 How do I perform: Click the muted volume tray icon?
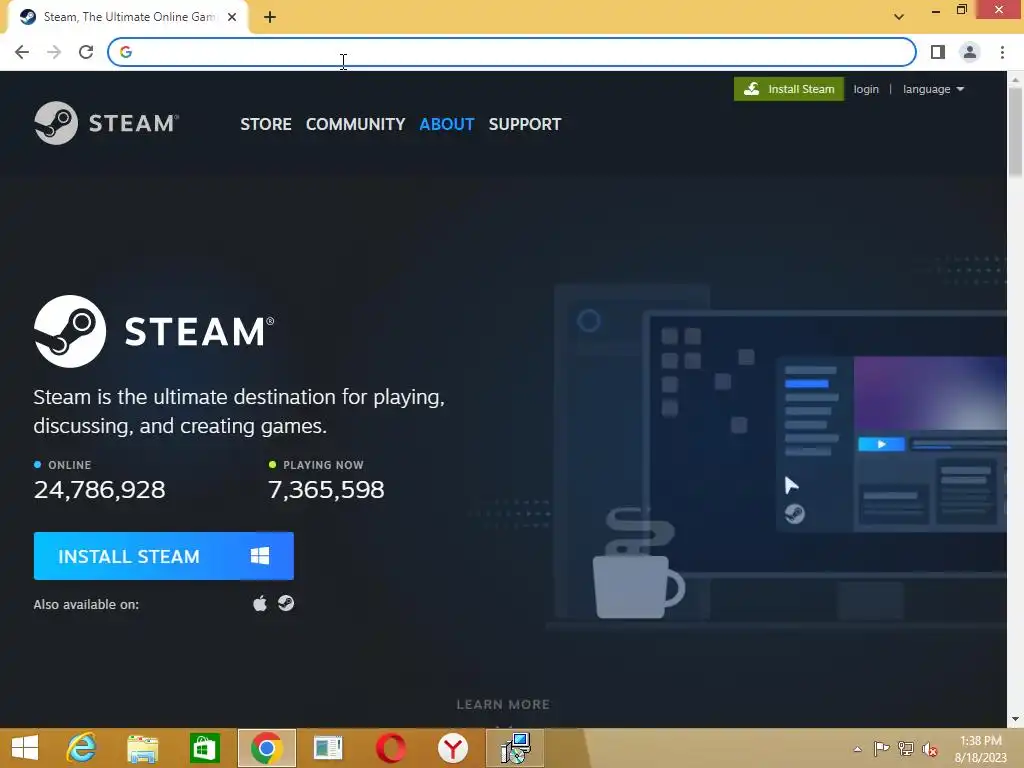[930, 749]
